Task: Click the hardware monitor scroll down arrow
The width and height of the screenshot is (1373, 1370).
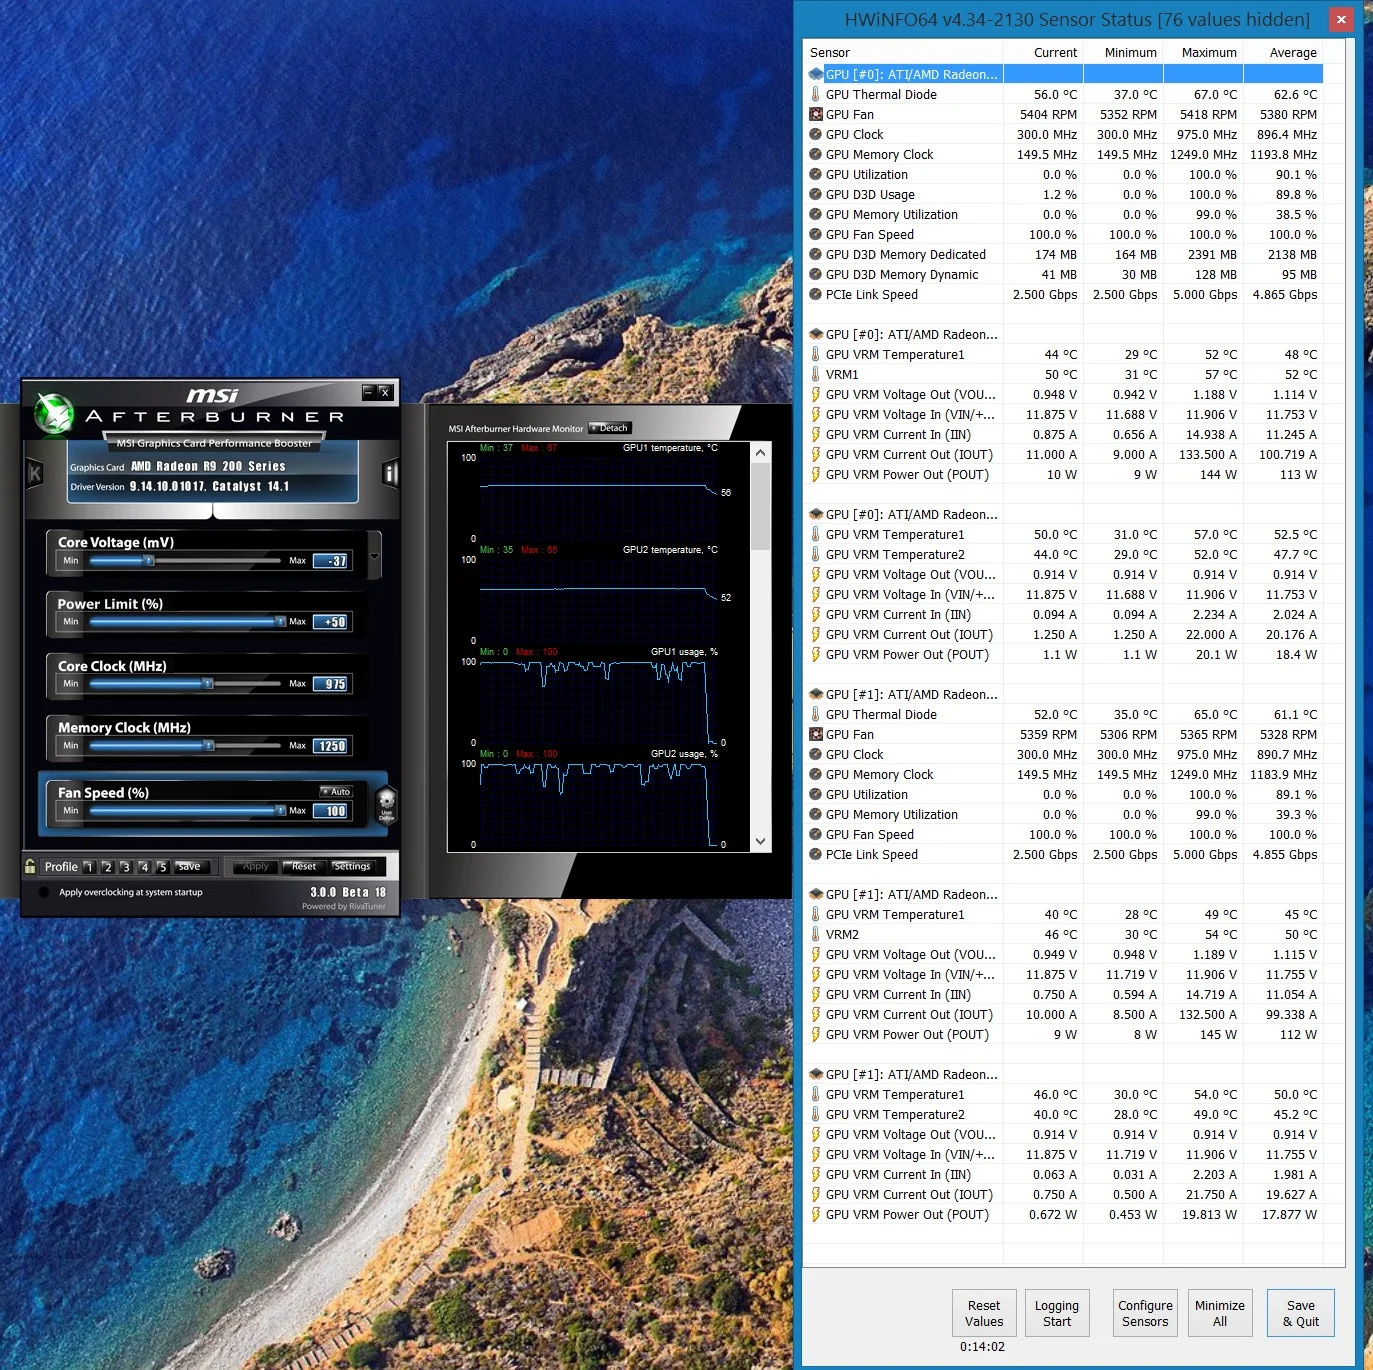Action: 761,842
